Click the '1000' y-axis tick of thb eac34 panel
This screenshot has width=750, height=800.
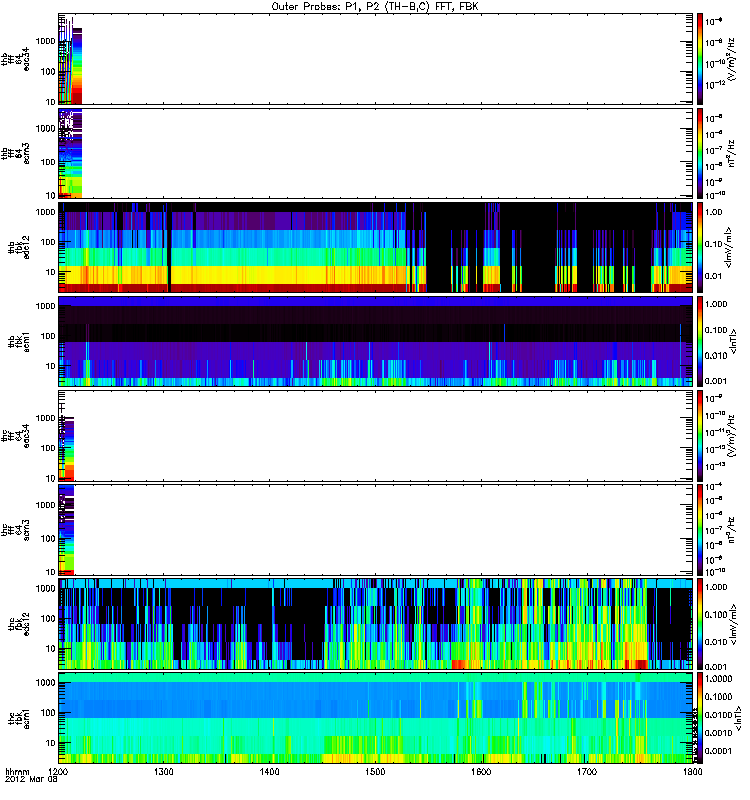pyautogui.click(x=45, y=41)
